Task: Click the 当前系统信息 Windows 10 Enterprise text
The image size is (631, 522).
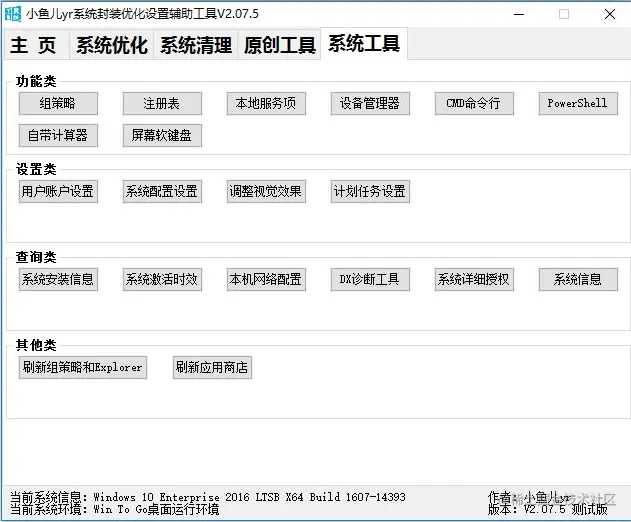Action: [x=208, y=497]
